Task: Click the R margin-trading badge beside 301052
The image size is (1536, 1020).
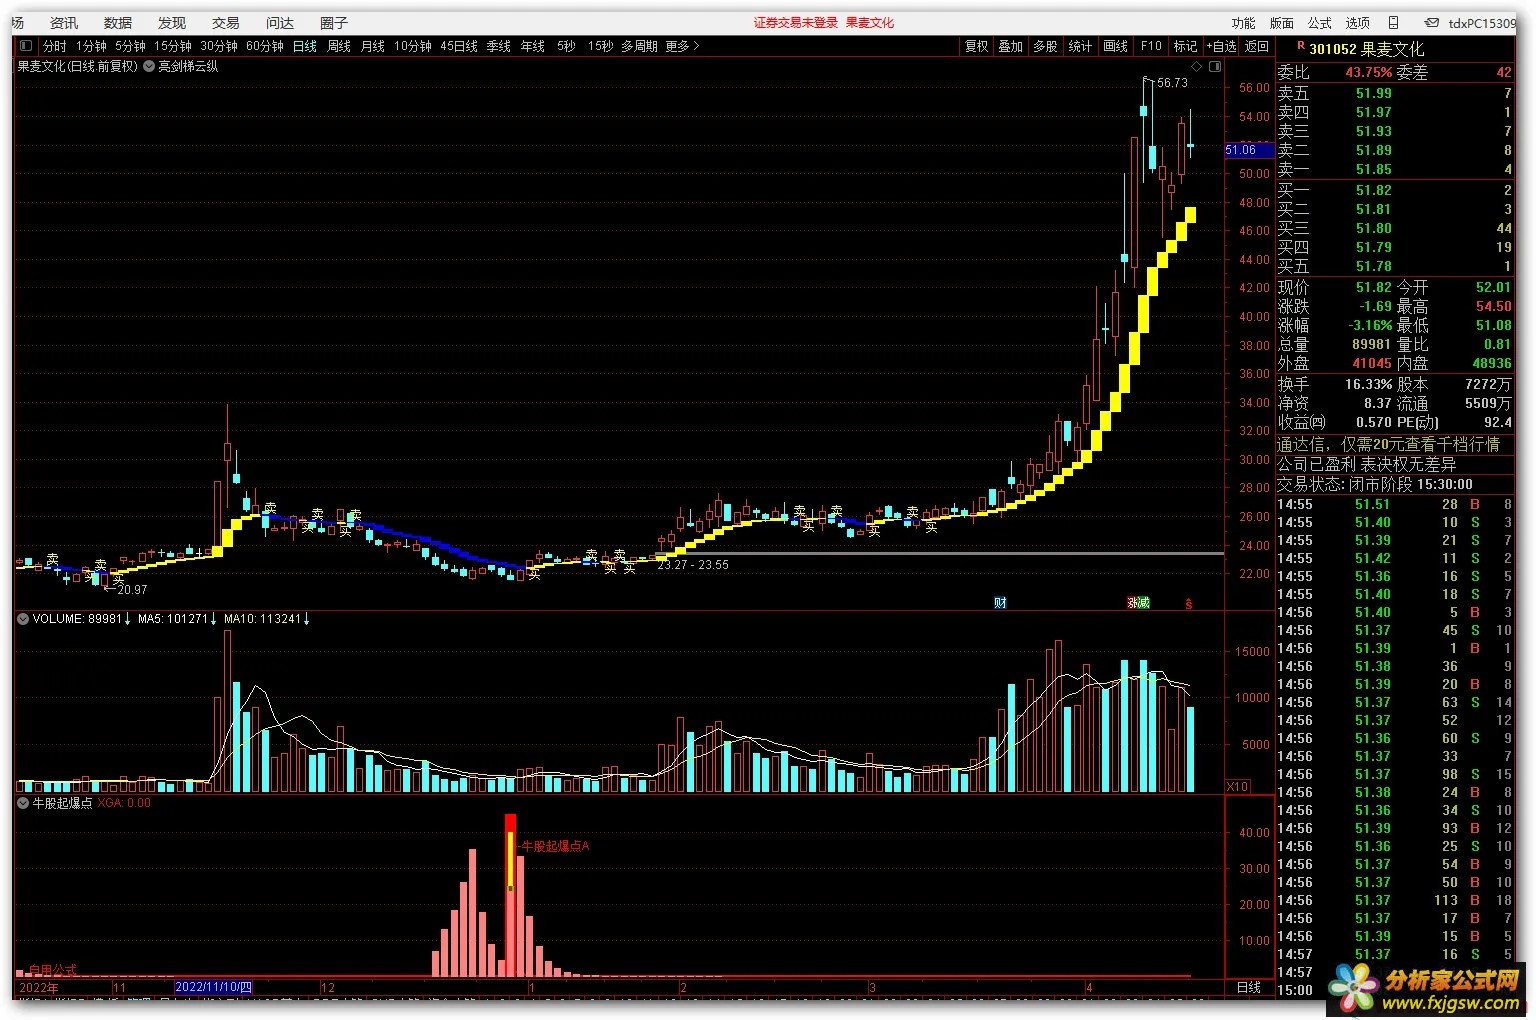Action: (x=1300, y=46)
